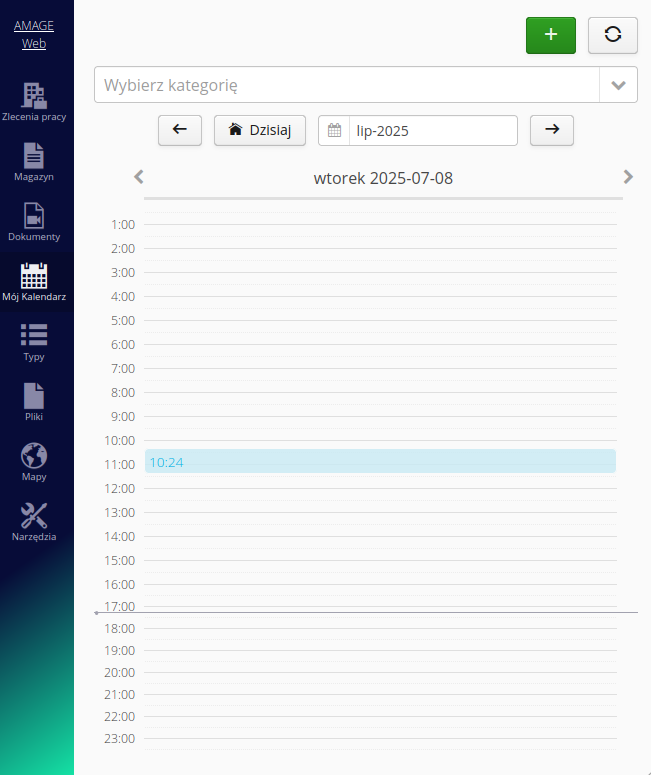Open the 10:24 calendar event

(x=380, y=461)
